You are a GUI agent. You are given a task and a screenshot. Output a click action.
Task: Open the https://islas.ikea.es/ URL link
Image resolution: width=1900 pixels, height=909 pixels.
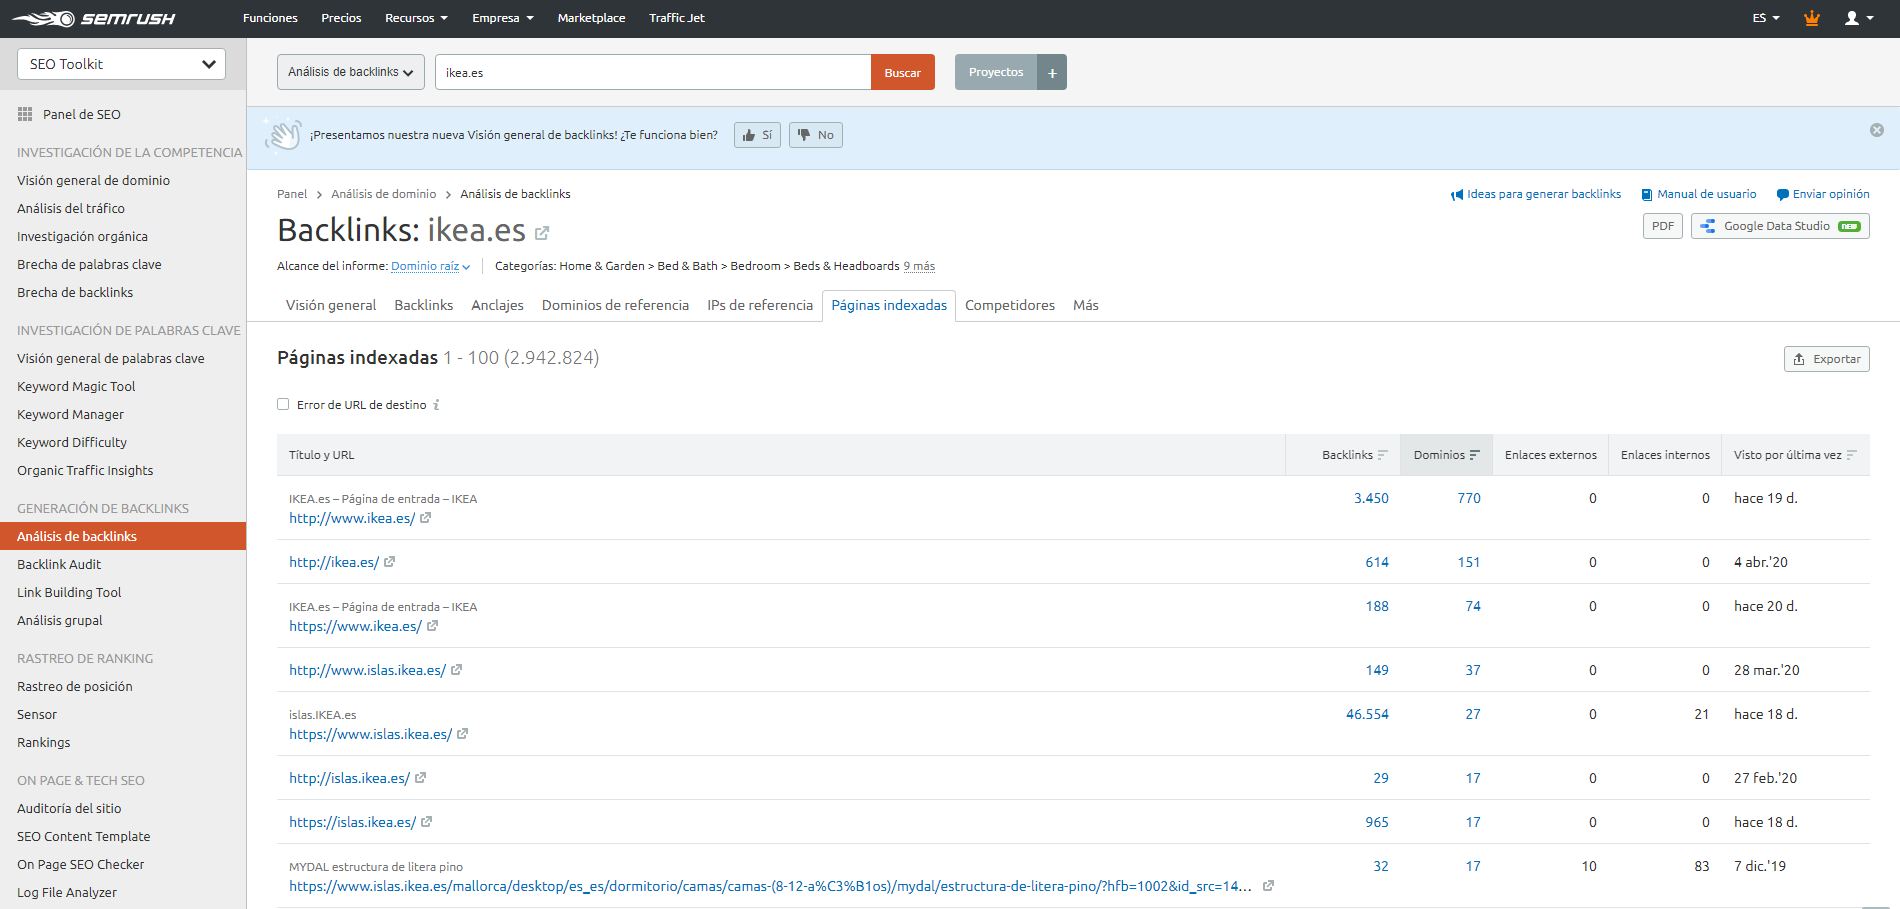(352, 822)
